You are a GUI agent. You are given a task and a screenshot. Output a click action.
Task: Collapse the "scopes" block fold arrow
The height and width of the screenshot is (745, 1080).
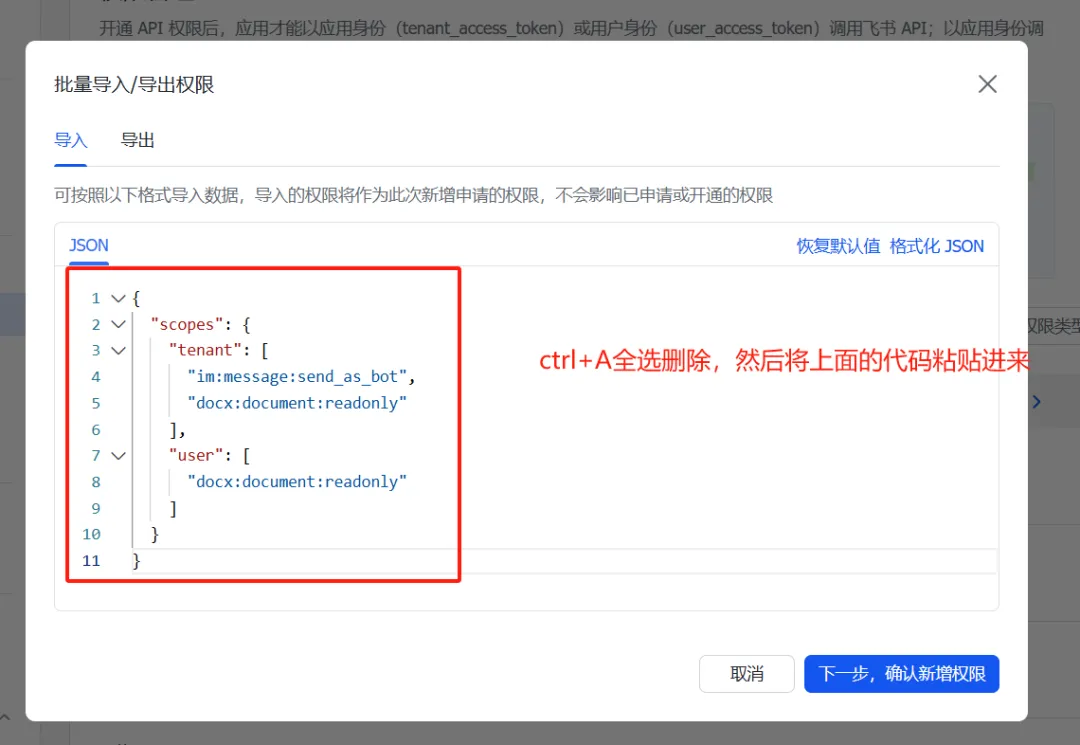click(118, 324)
